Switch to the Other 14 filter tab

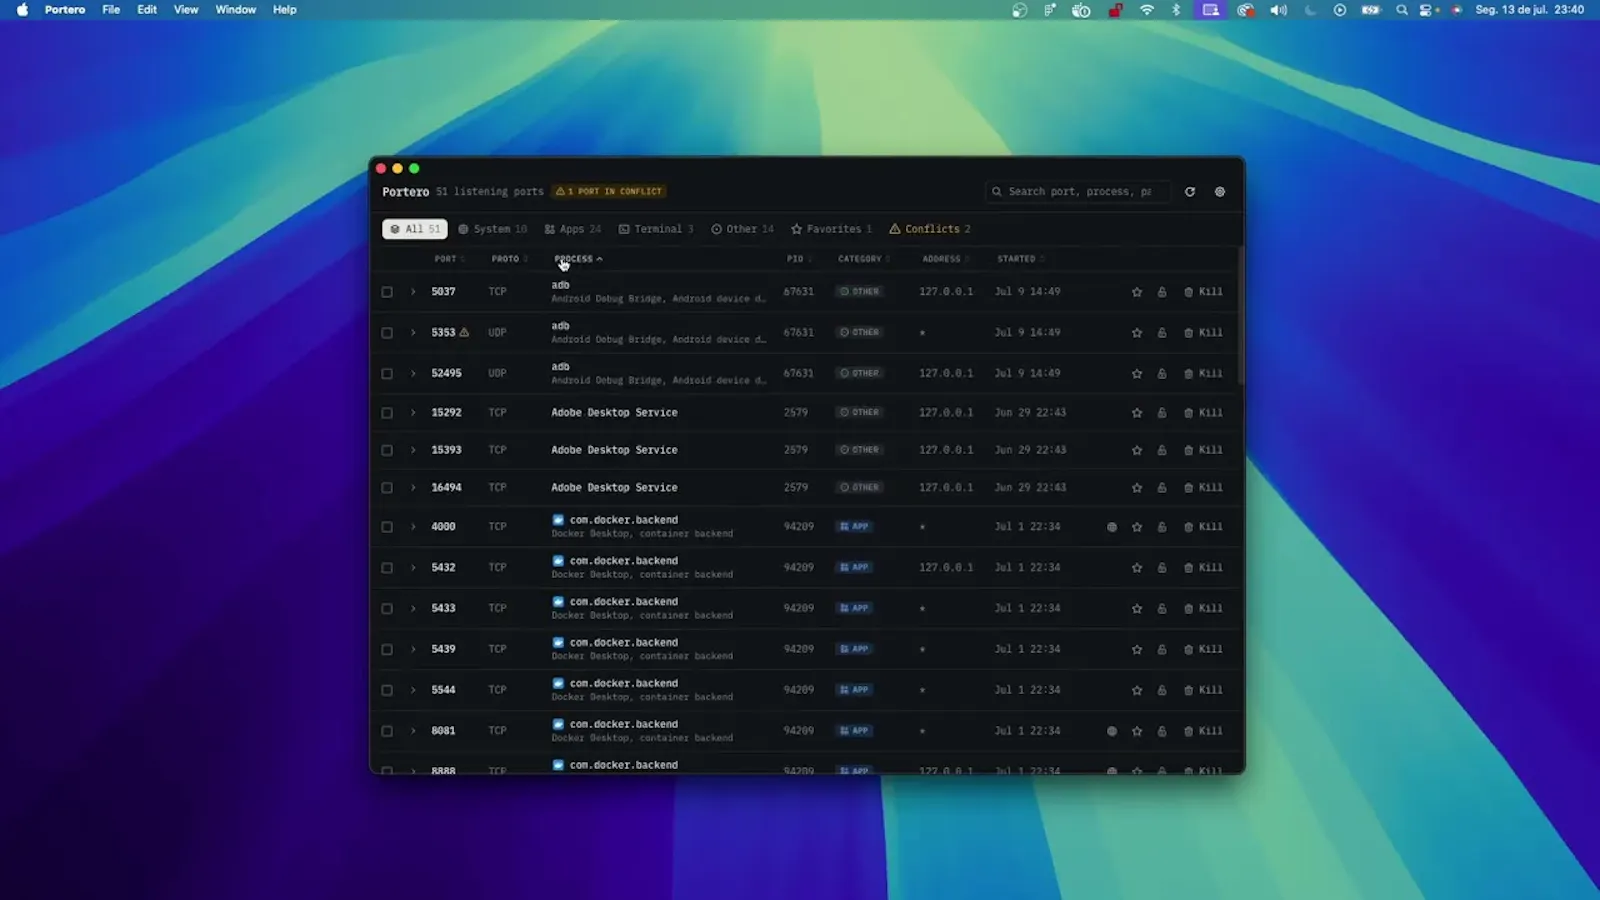pos(743,229)
